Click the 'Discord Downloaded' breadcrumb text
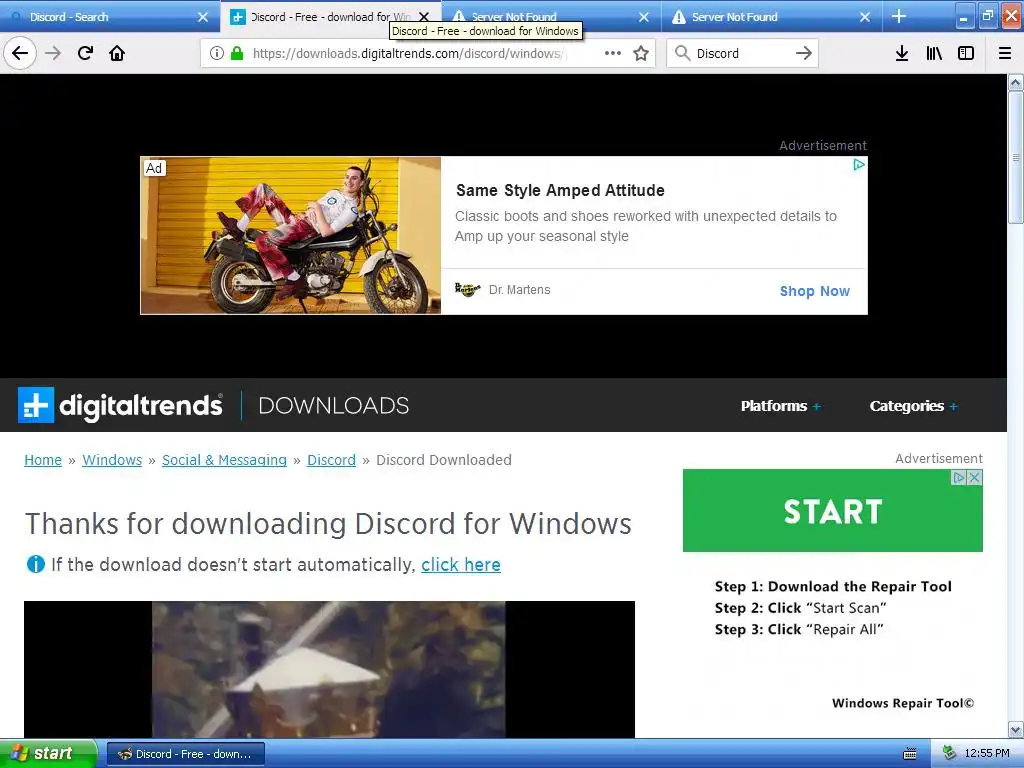 coord(444,460)
